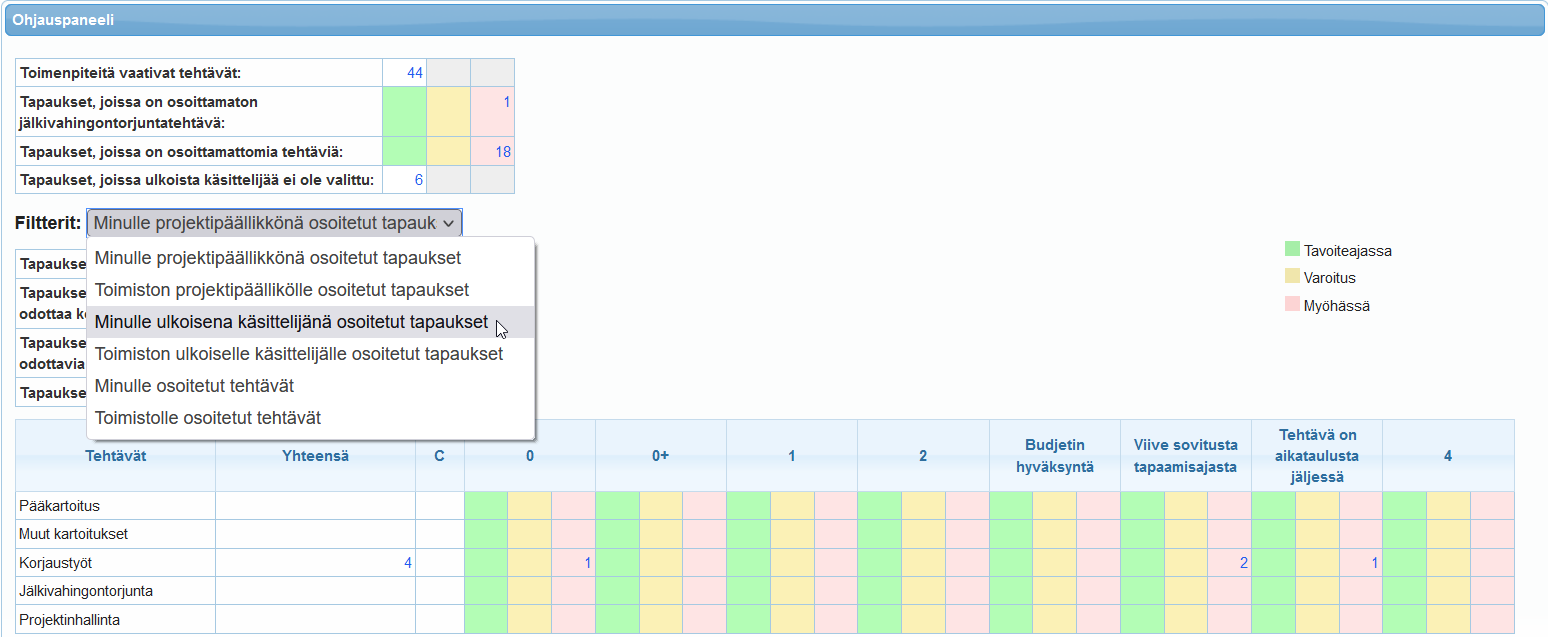
Task: Pick 'Toimistolle osoitetut tehtävät' filter option
Action: click(x=208, y=418)
